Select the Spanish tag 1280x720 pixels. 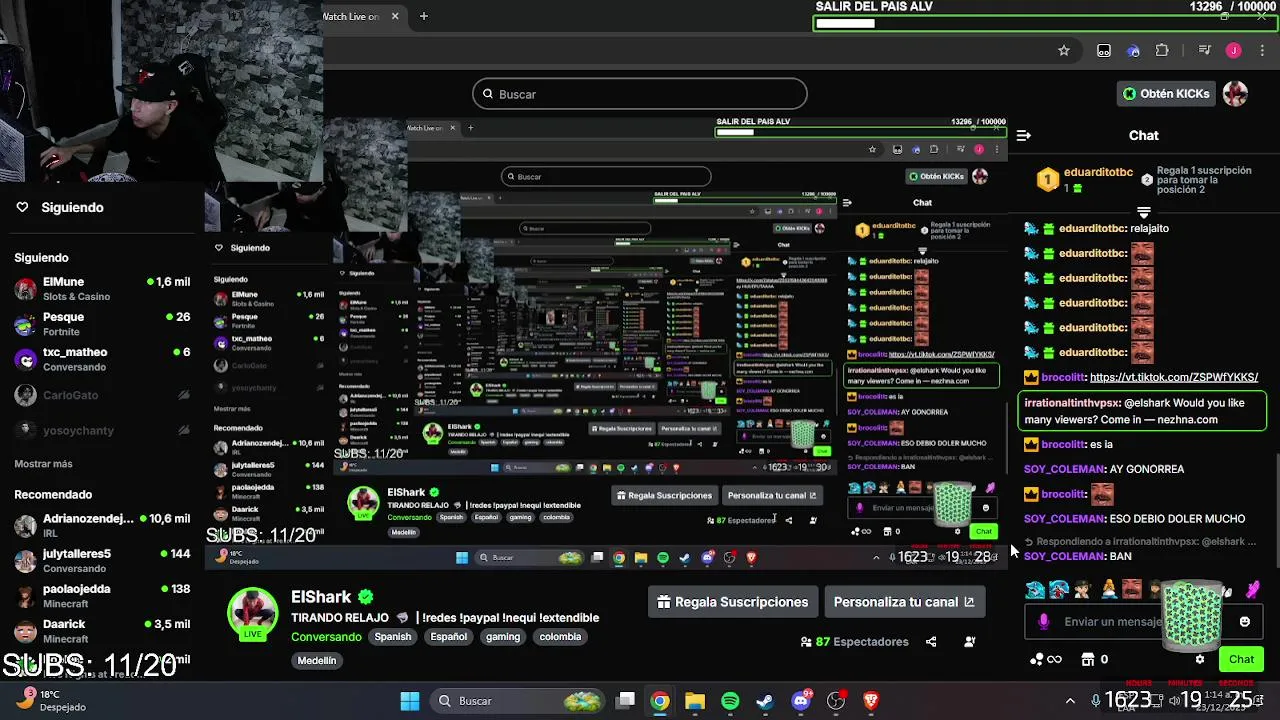click(393, 637)
